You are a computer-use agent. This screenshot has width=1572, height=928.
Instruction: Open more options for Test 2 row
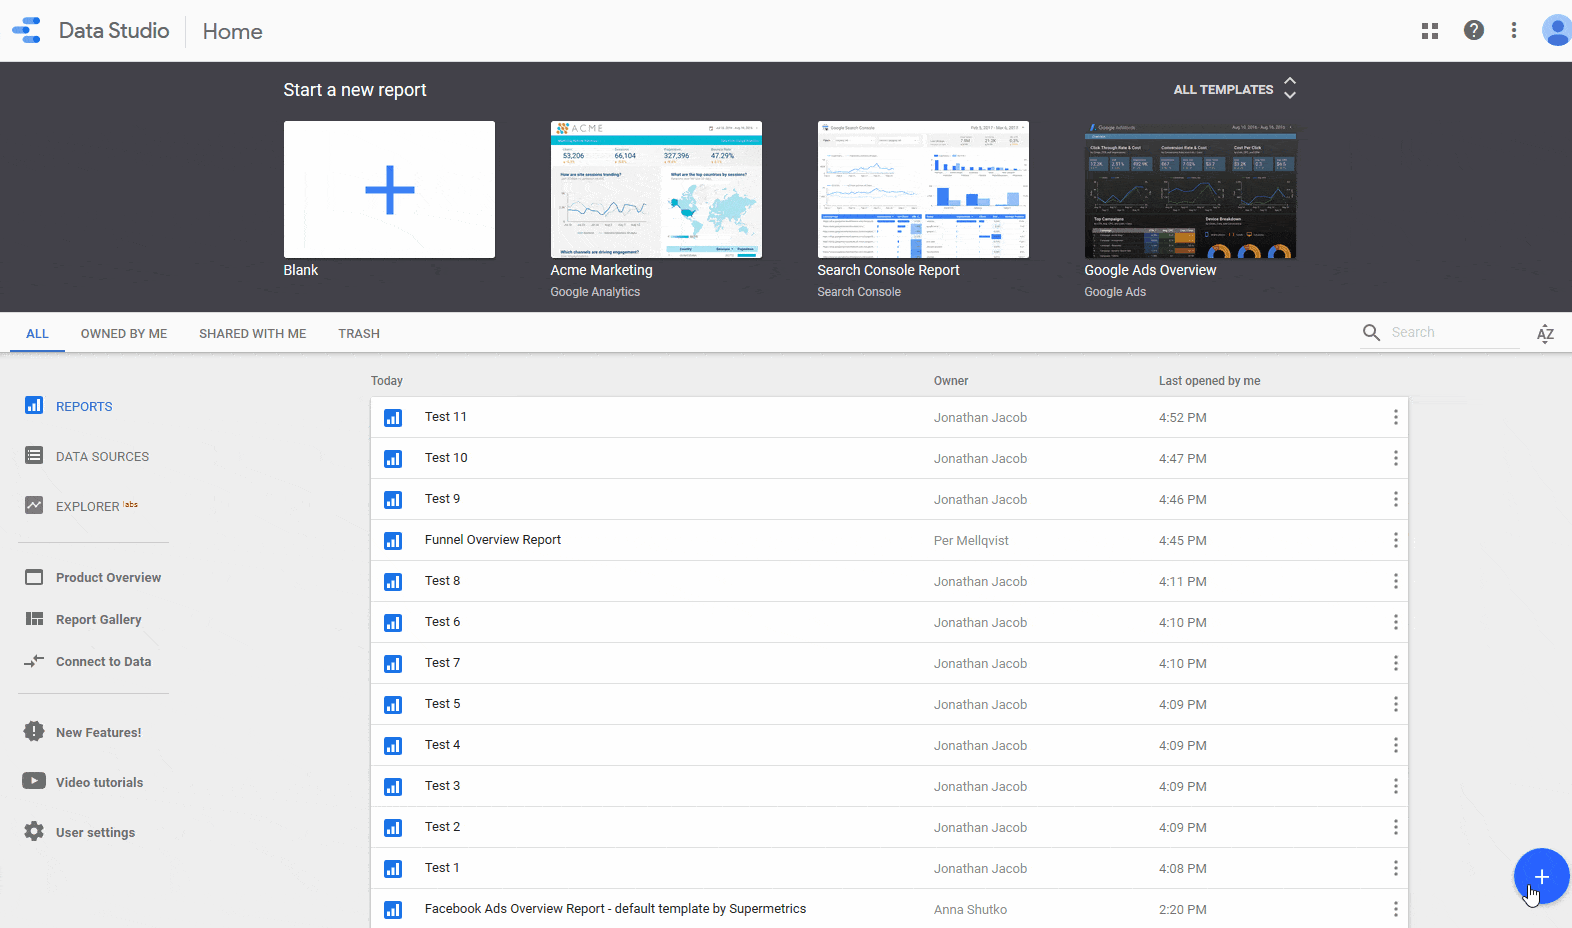(x=1395, y=827)
